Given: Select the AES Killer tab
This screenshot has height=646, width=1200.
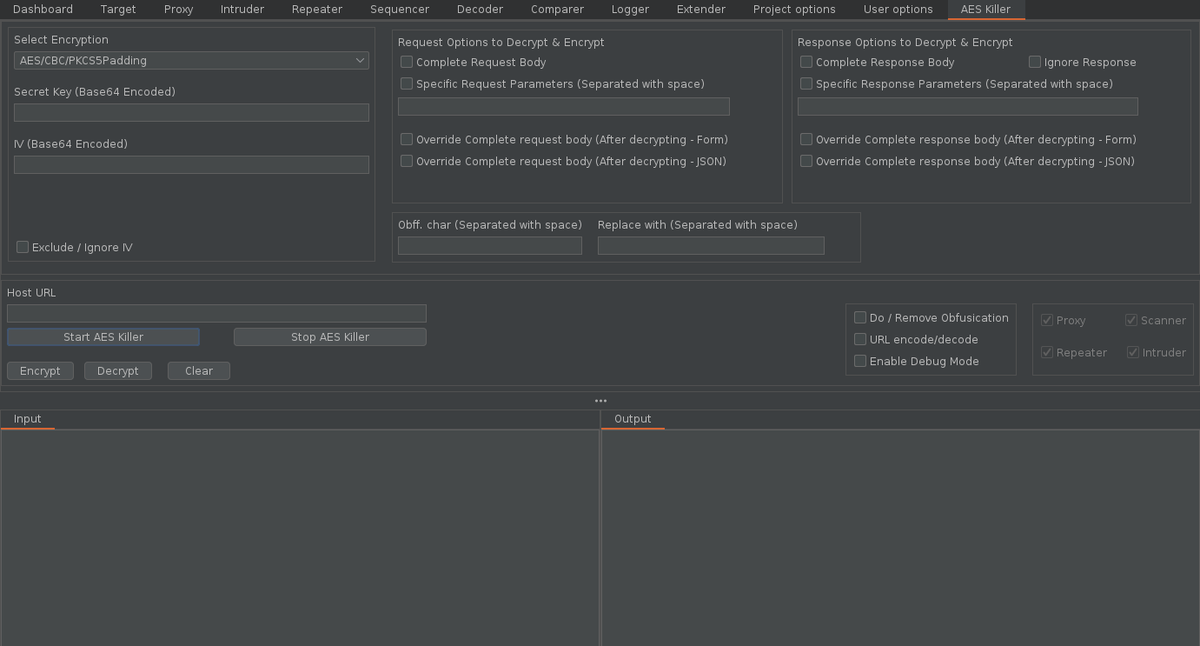Looking at the screenshot, I should pyautogui.click(x=985, y=9).
